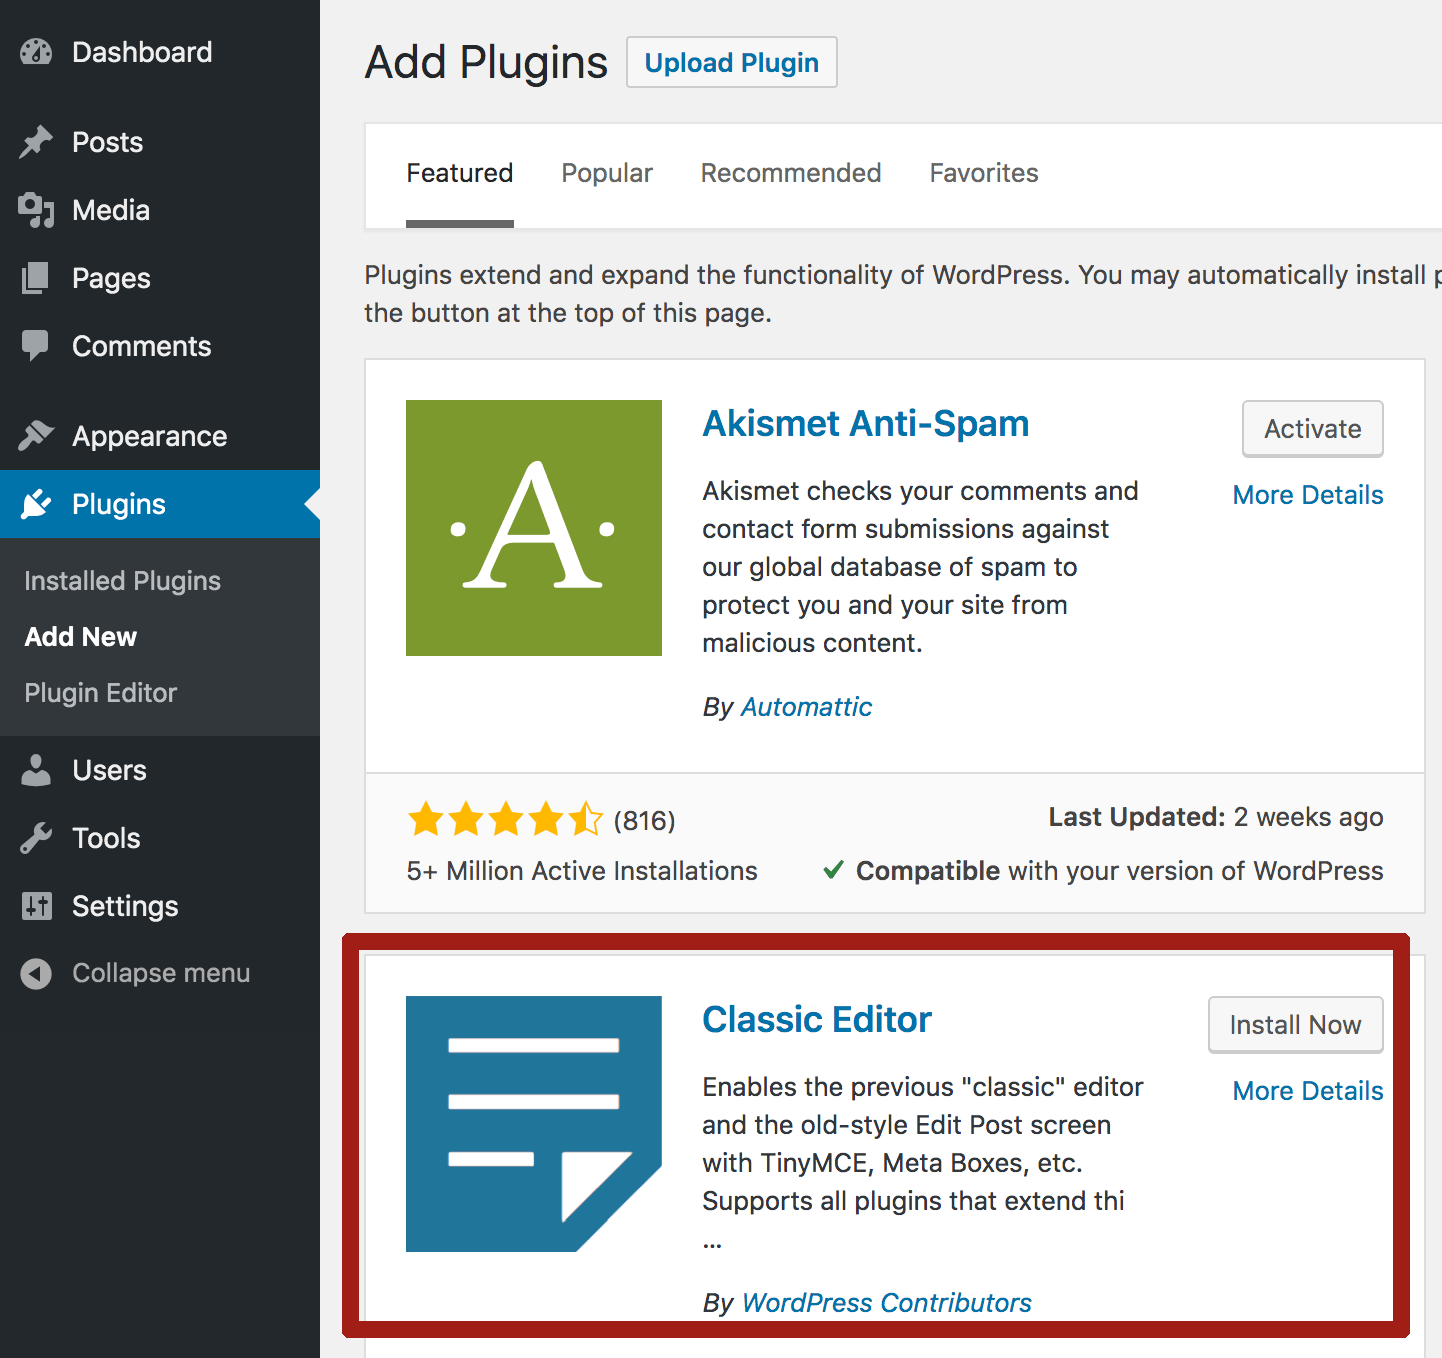This screenshot has height=1358, width=1442.
Task: Click the Posts pushpin icon
Action: (x=36, y=142)
